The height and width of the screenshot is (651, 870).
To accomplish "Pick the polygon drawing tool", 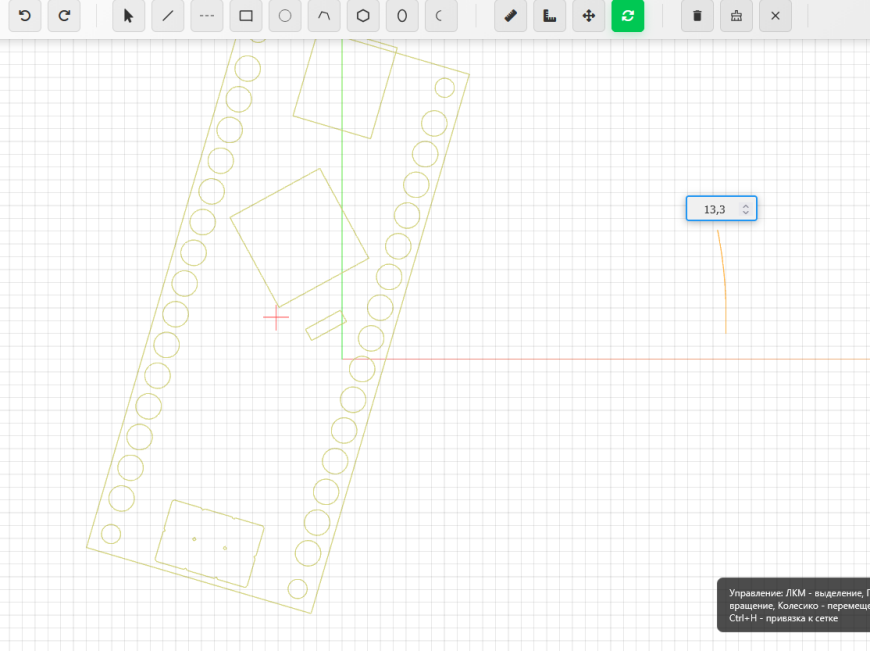I will click(x=362, y=16).
